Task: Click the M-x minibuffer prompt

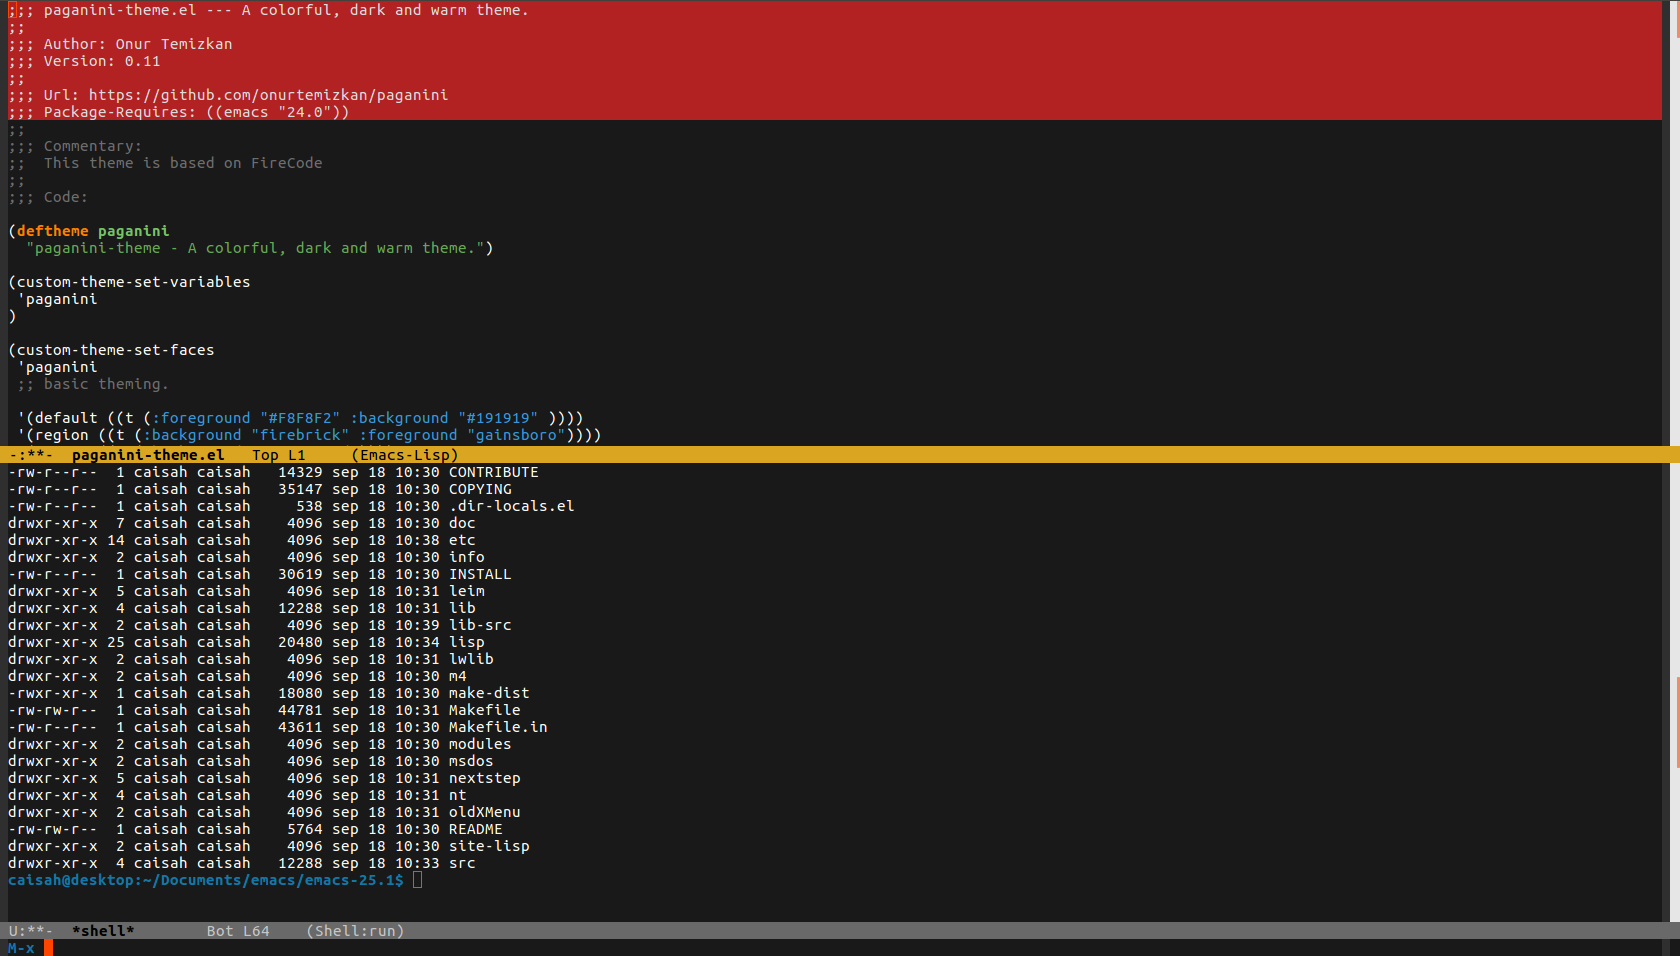Action: click(21, 948)
